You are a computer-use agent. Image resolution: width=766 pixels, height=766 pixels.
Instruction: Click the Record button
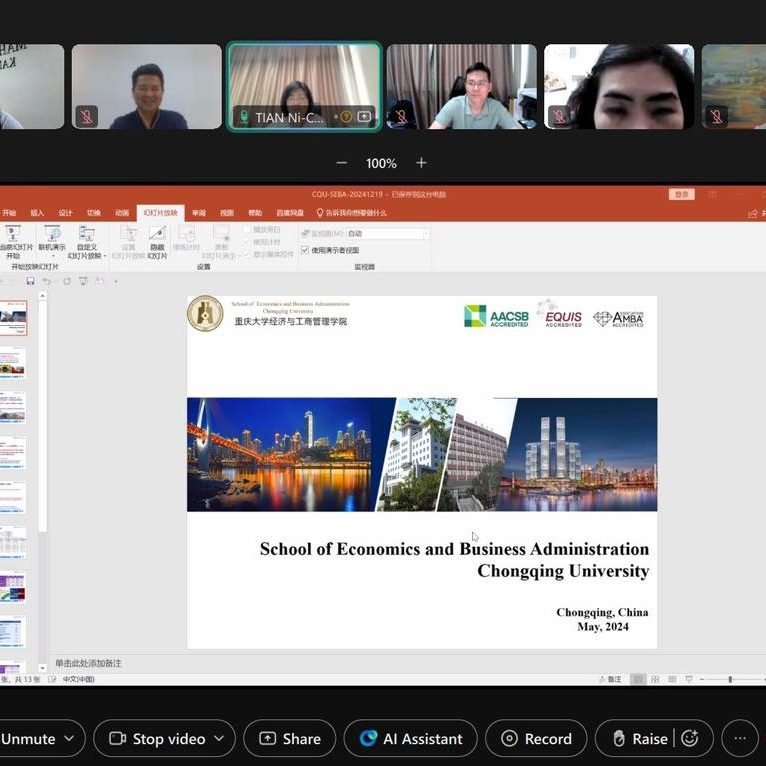(x=536, y=739)
